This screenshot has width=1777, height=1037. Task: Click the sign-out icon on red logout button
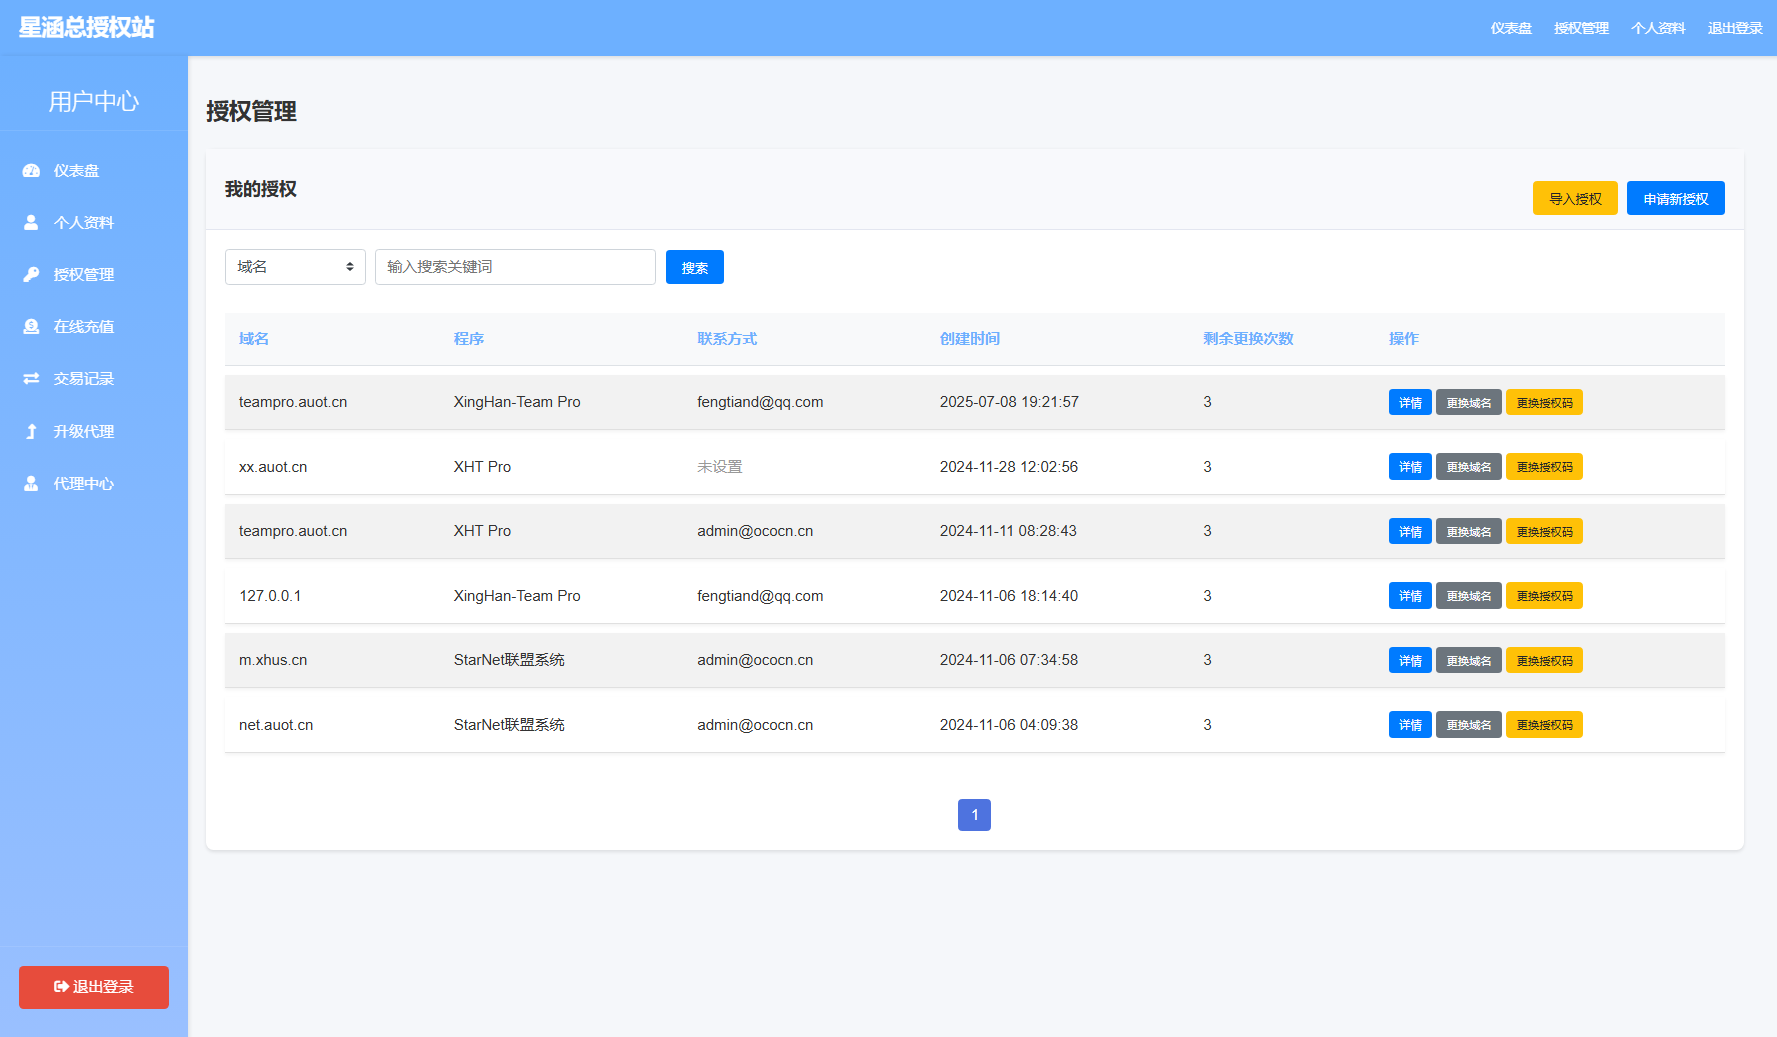click(x=61, y=987)
